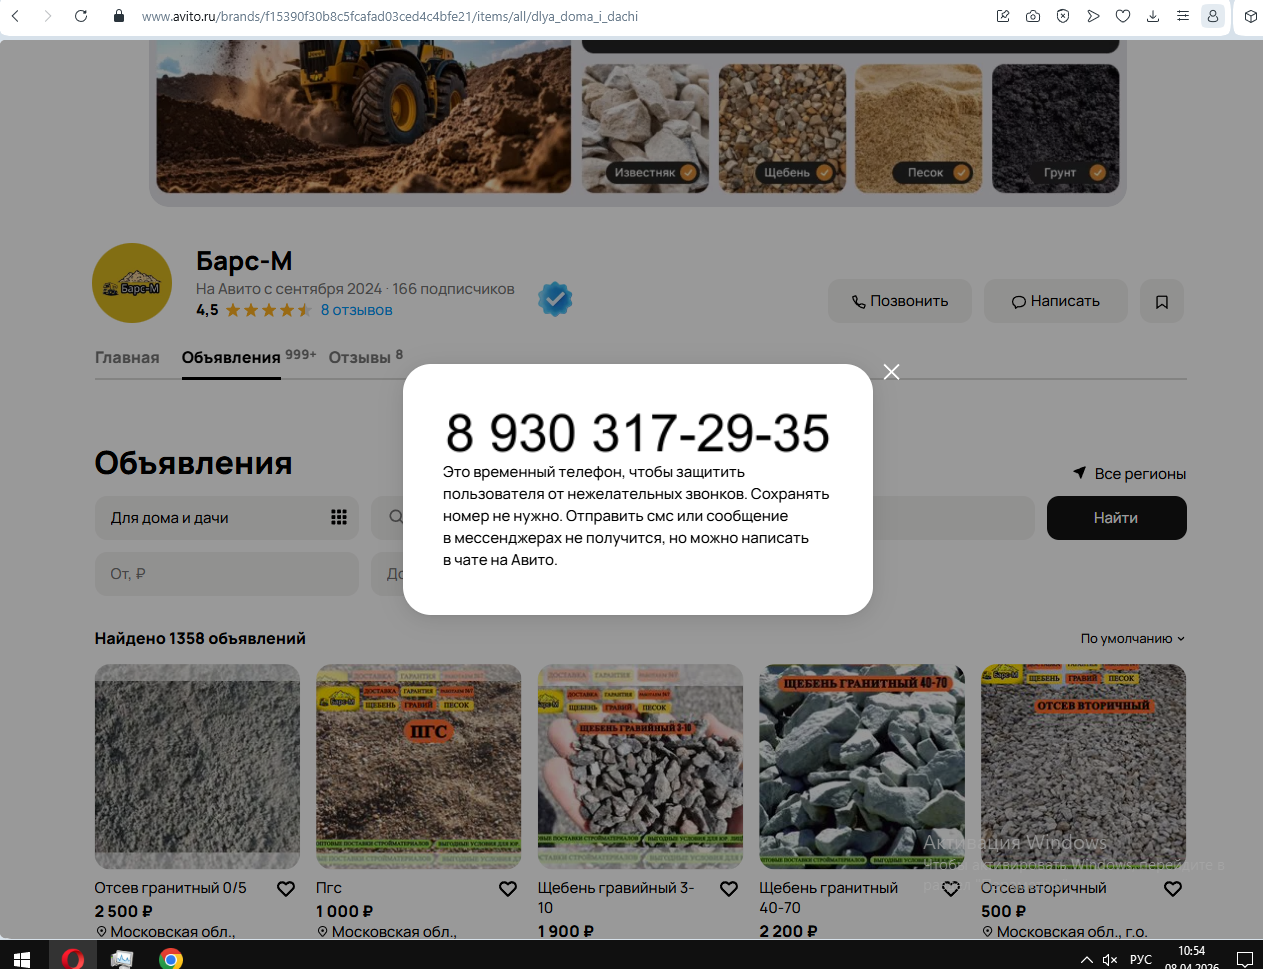Open Opera from the taskbar
Image resolution: width=1263 pixels, height=969 pixels.
coord(72,959)
